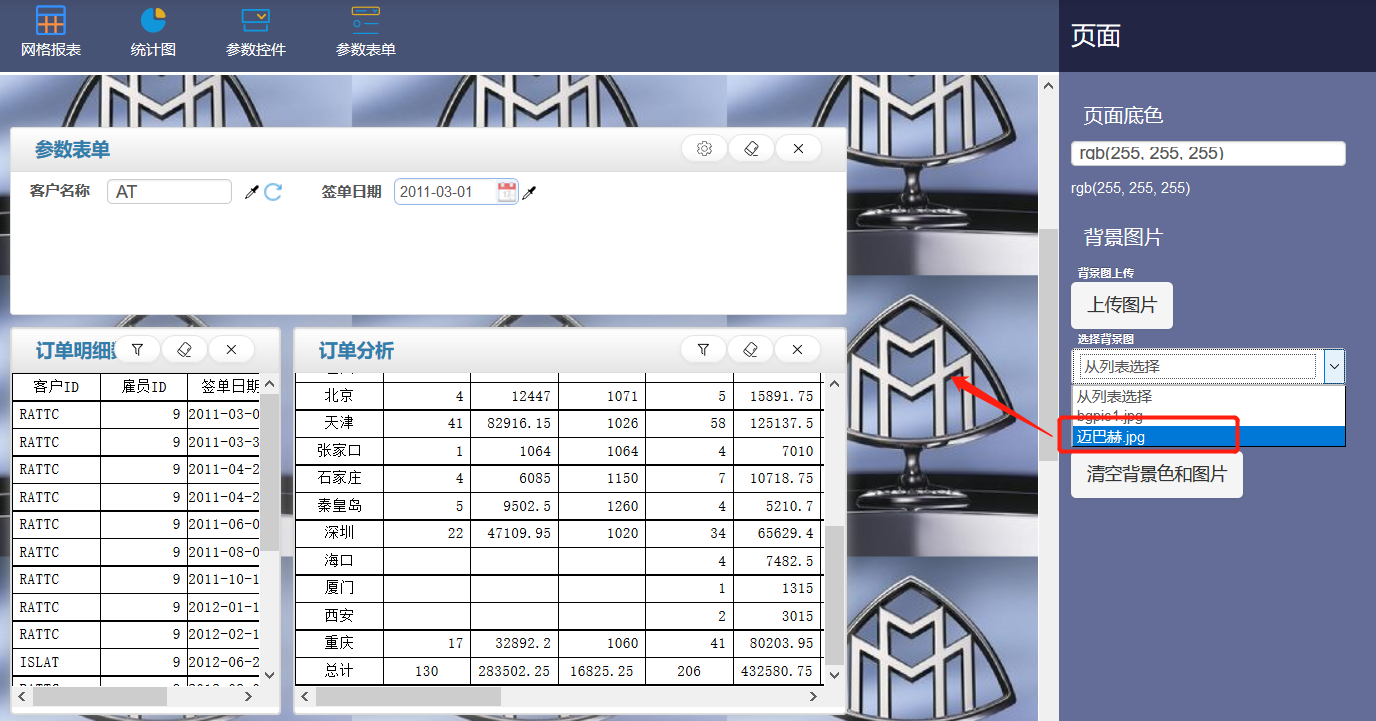Click the 82916.15 value cell
This screenshot has width=1376, height=721.
(514, 424)
